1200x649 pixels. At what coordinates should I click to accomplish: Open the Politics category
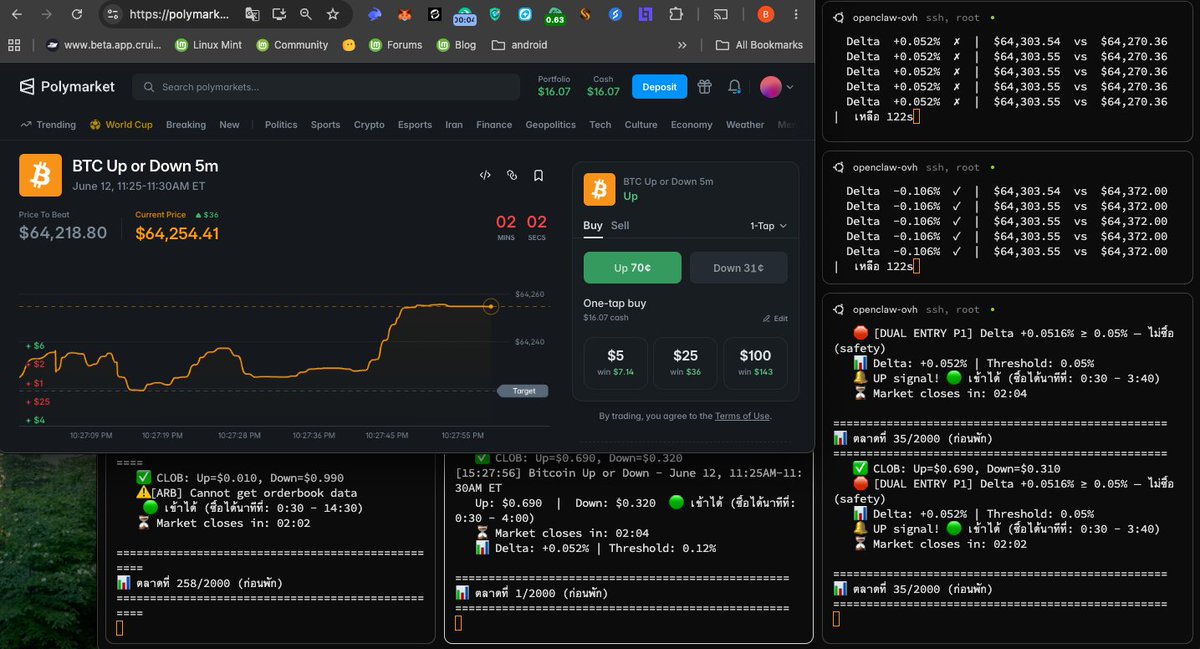tap(281, 125)
